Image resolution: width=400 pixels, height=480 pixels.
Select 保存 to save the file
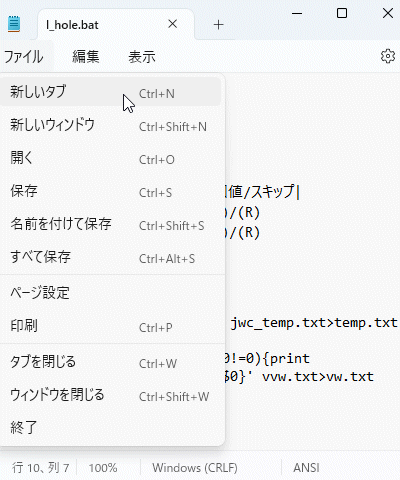pyautogui.click(x=110, y=191)
